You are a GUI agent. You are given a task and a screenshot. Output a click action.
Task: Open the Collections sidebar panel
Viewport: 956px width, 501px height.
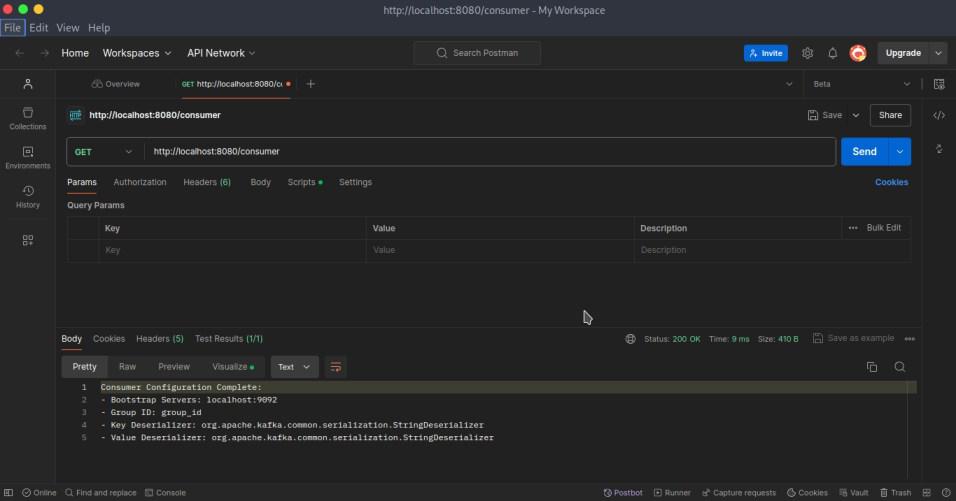point(27,118)
